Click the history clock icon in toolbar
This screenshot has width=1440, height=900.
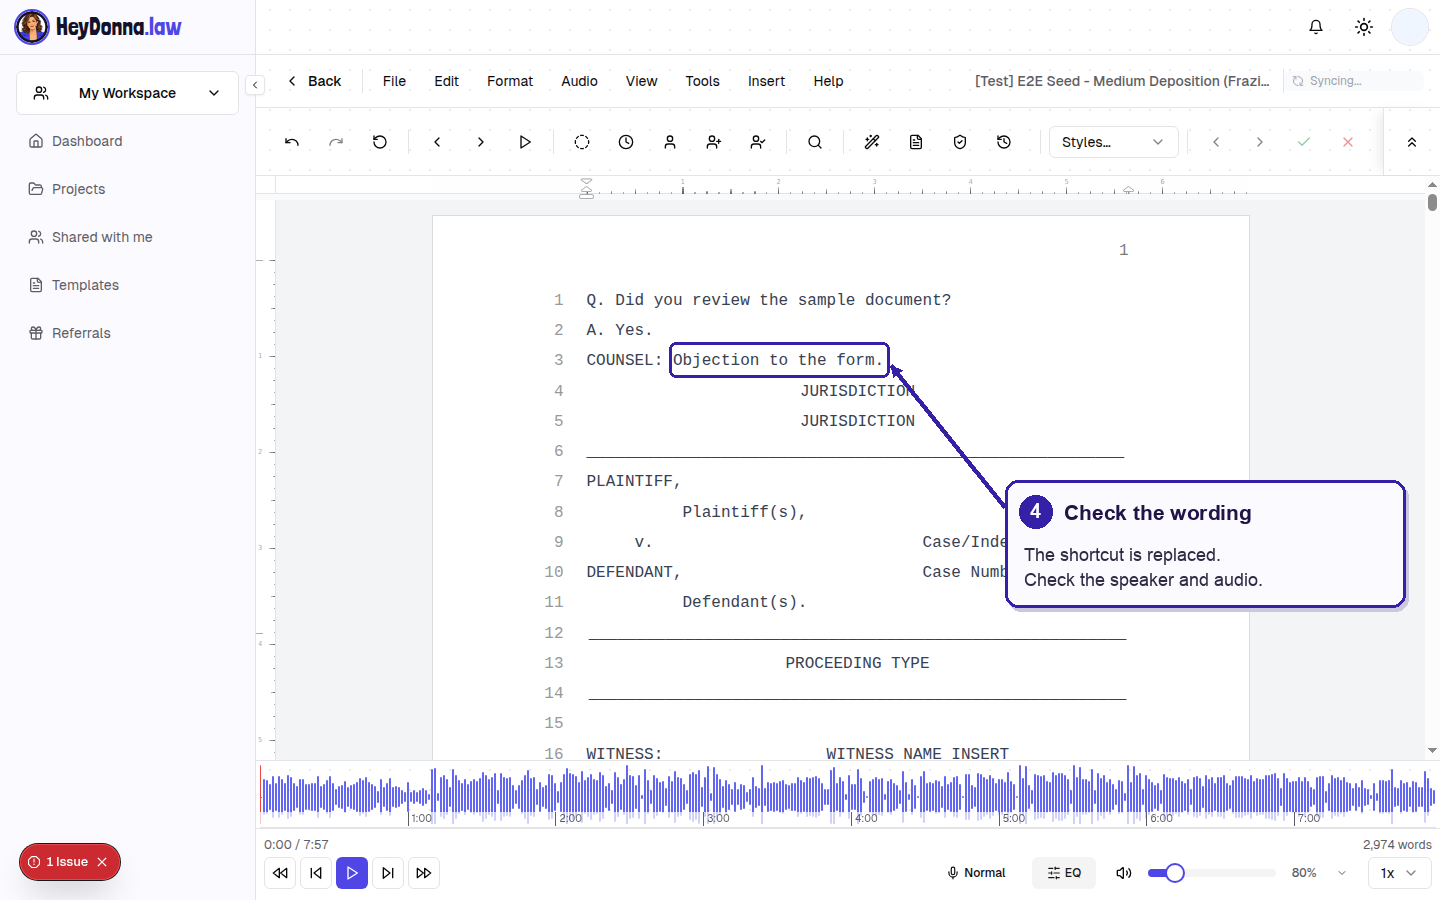(x=1004, y=142)
